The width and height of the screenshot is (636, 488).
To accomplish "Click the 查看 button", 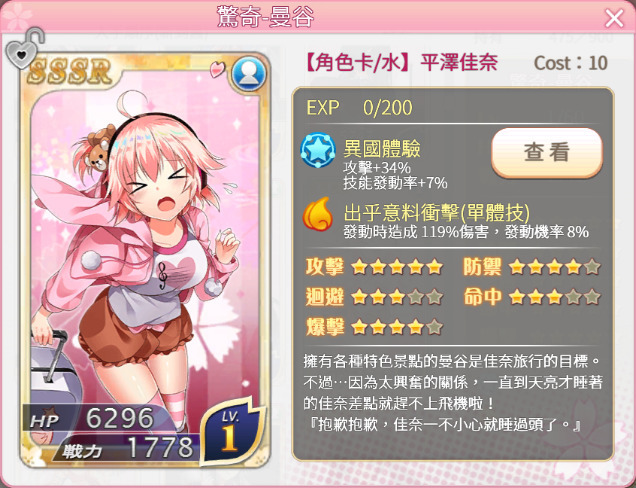I will (x=547, y=153).
